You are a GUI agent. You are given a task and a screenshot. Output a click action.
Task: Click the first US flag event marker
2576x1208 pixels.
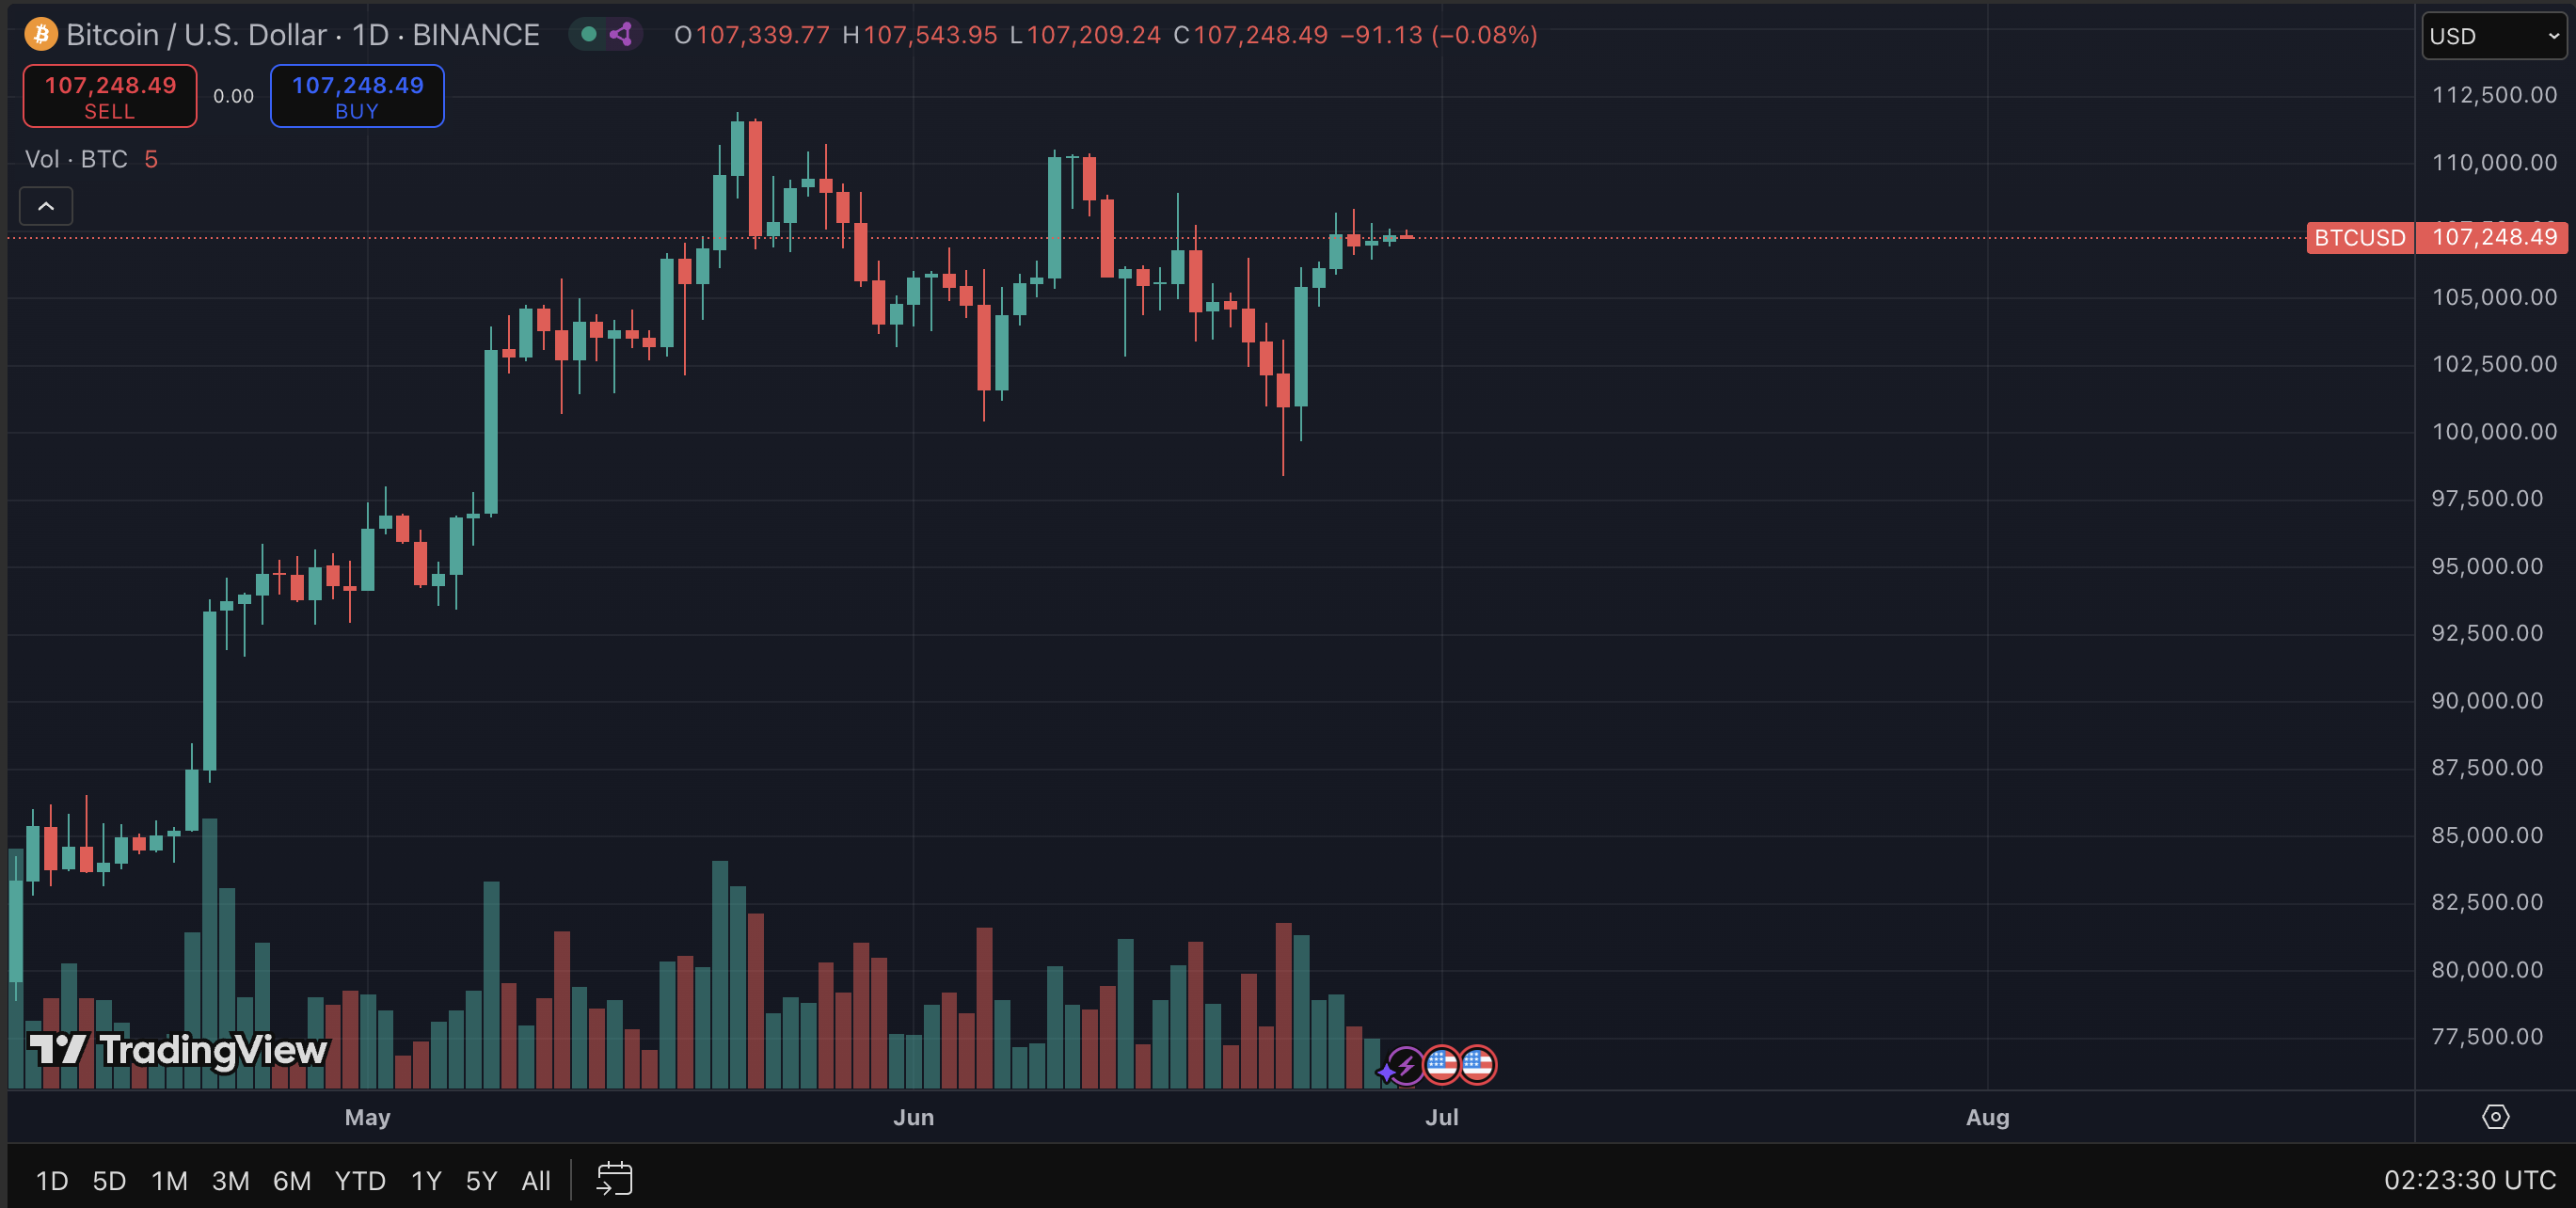click(1441, 1065)
